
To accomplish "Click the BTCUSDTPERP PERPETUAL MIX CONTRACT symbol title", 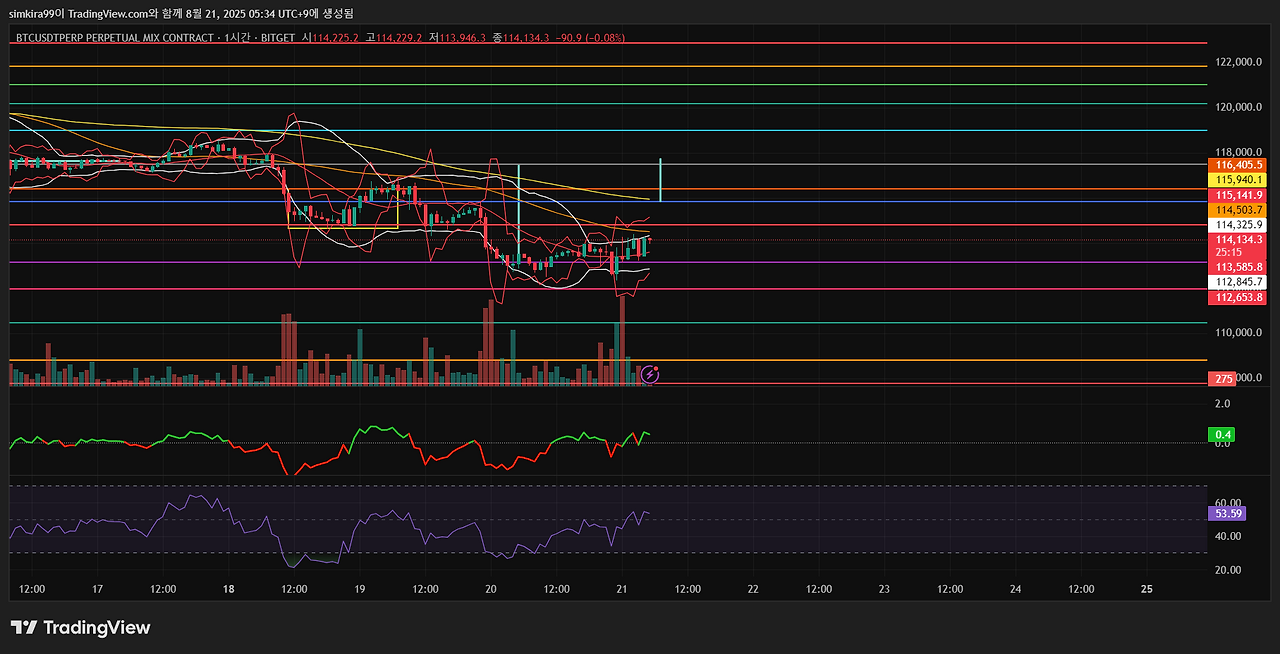I will click(x=114, y=37).
